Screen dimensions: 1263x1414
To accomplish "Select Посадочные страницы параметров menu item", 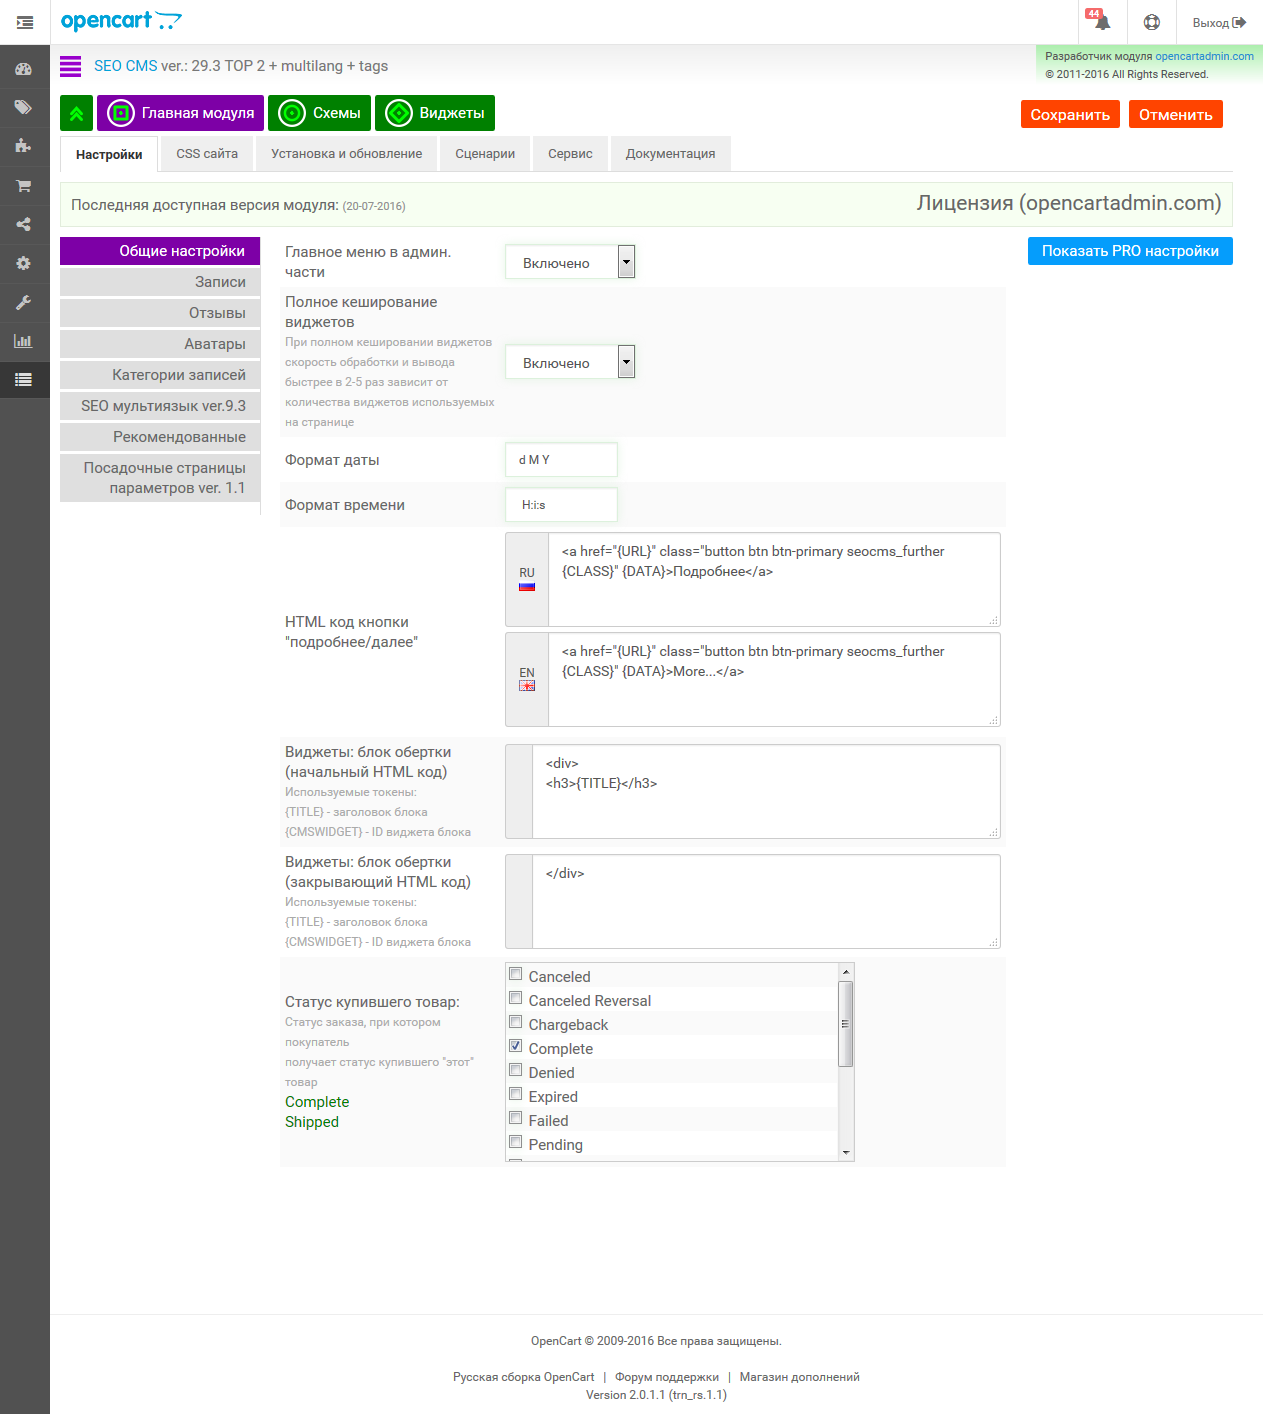I will tap(160, 478).
